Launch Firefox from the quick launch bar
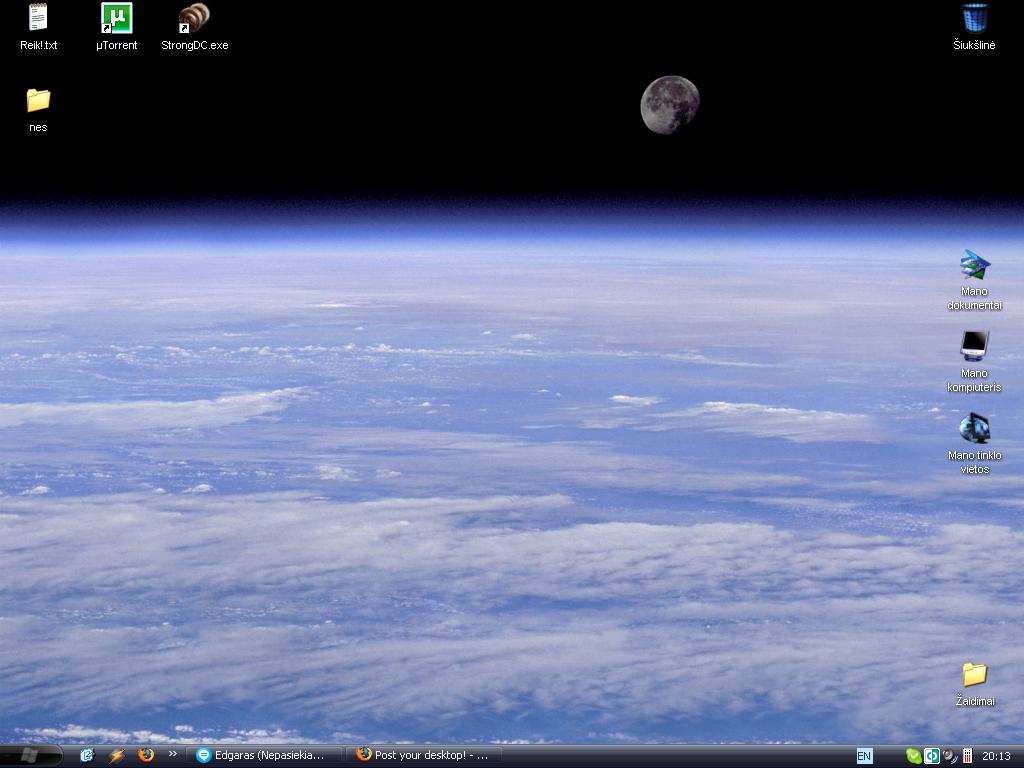The image size is (1024, 768). click(146, 755)
